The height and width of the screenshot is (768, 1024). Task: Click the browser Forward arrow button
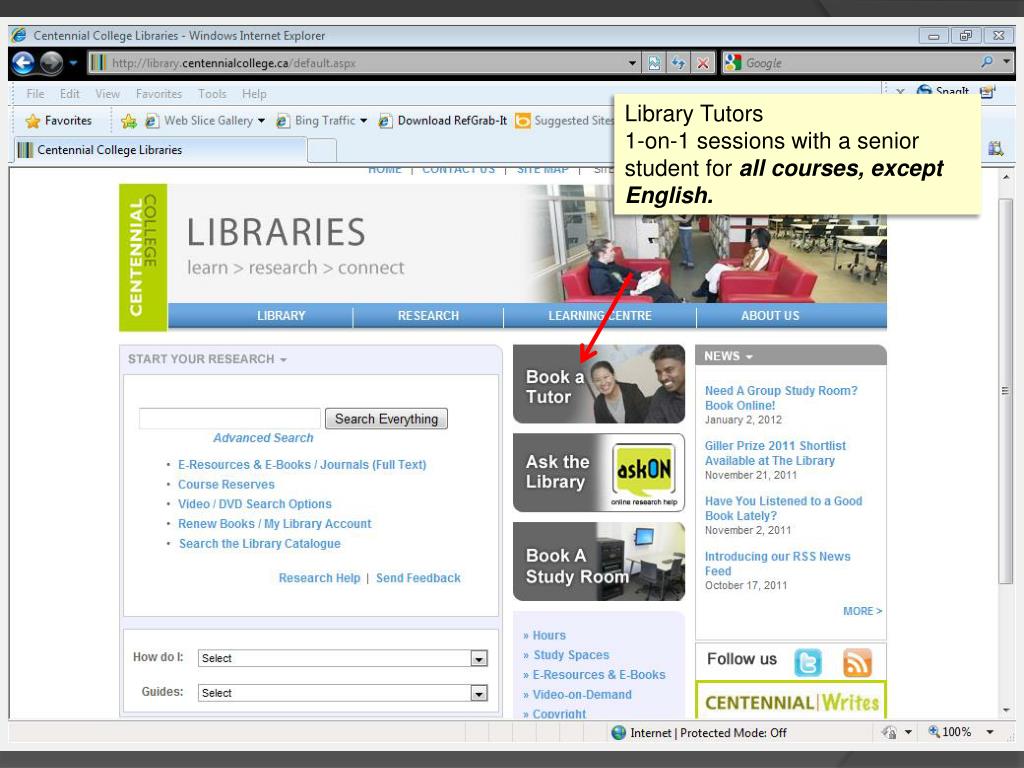(x=51, y=63)
